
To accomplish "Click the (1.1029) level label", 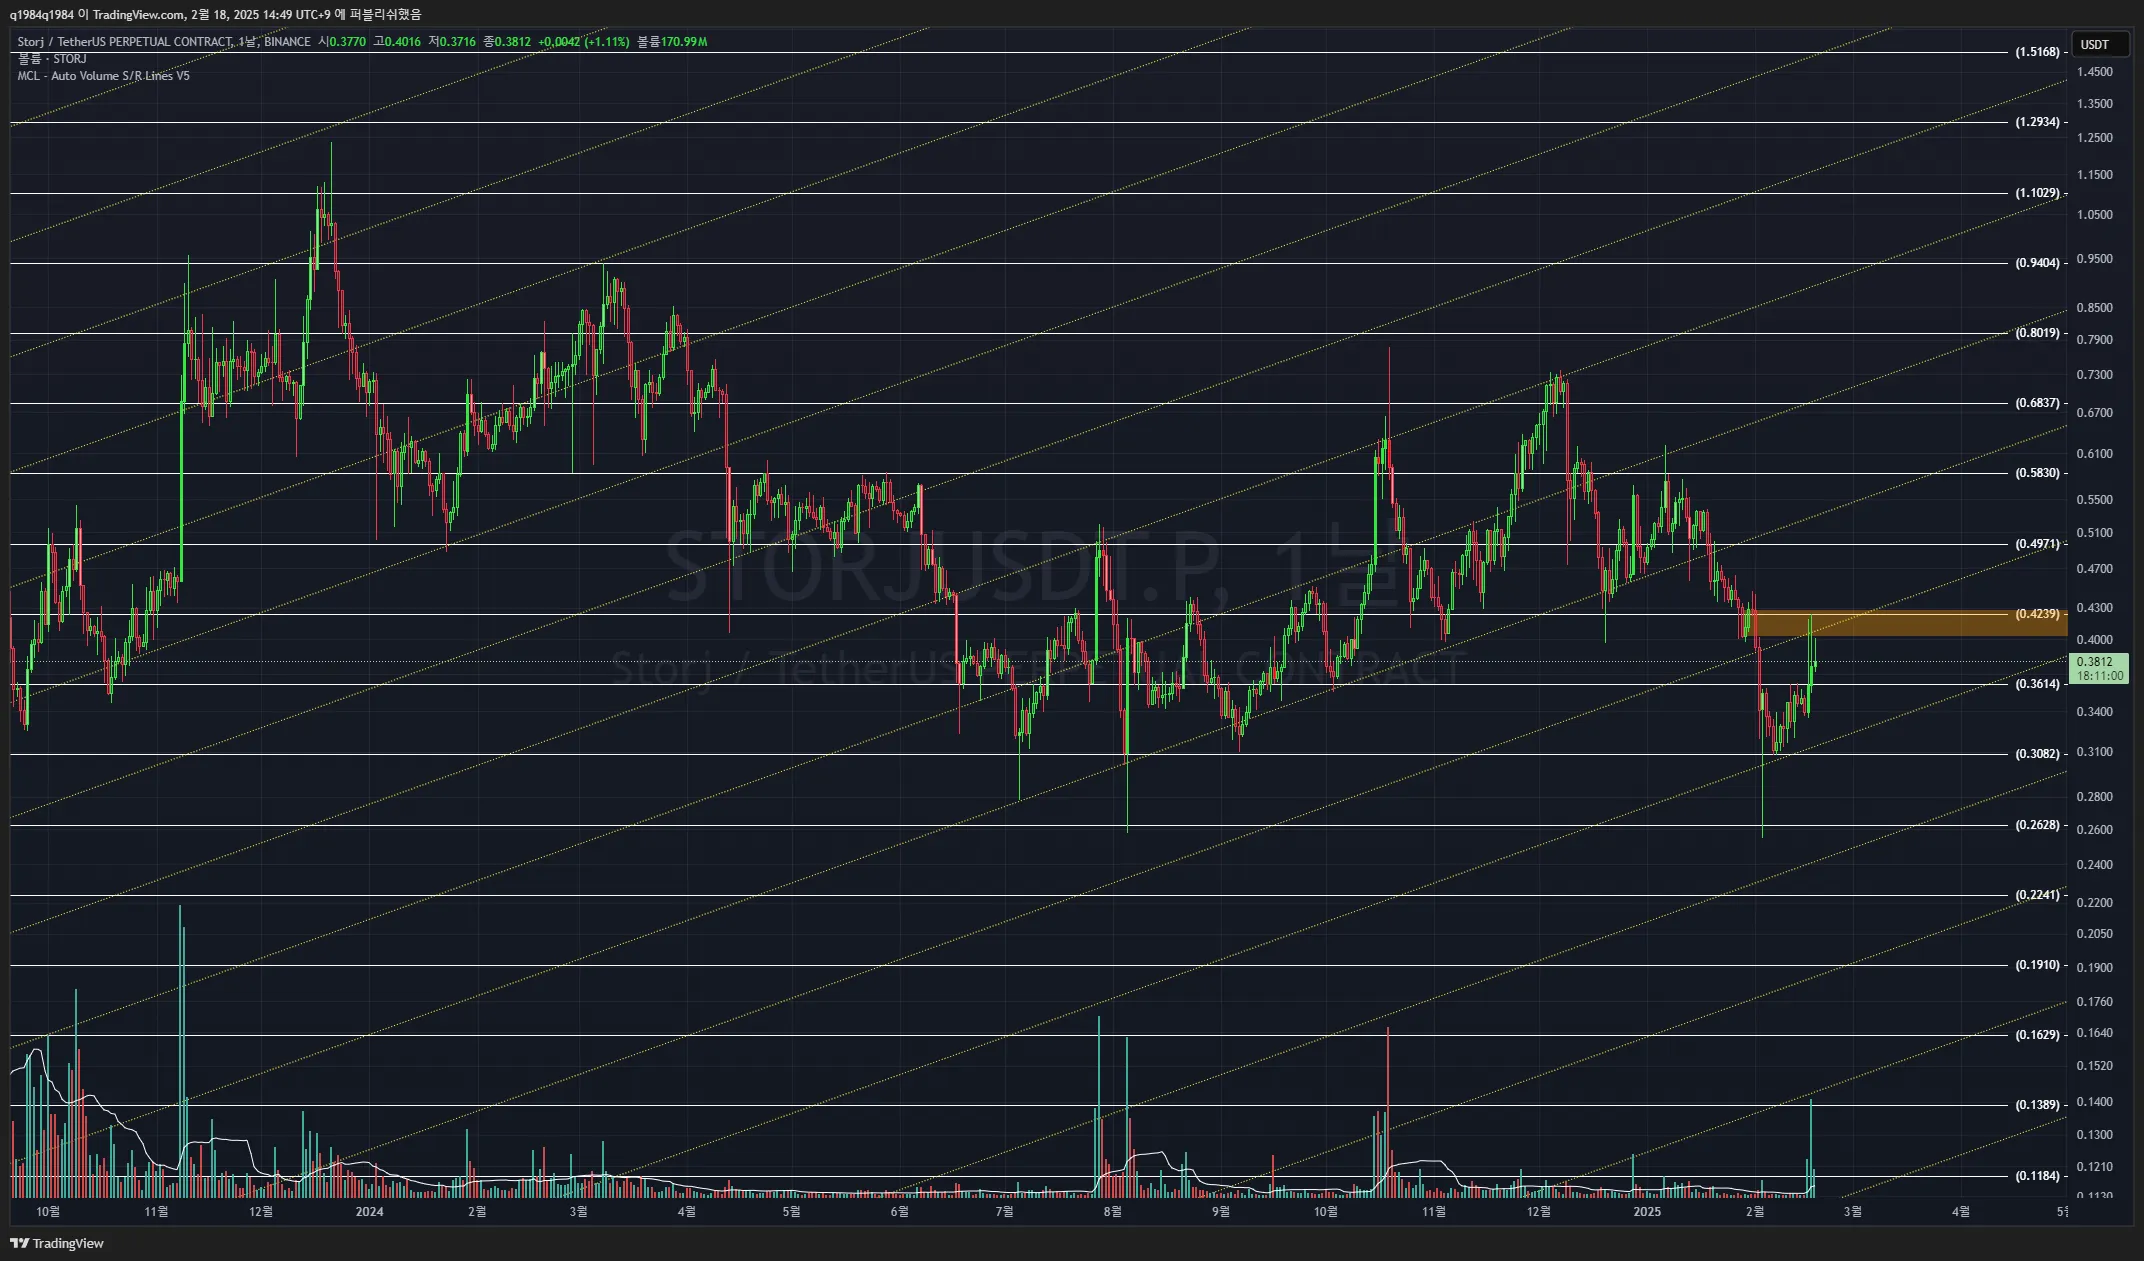I will pyautogui.click(x=2037, y=193).
